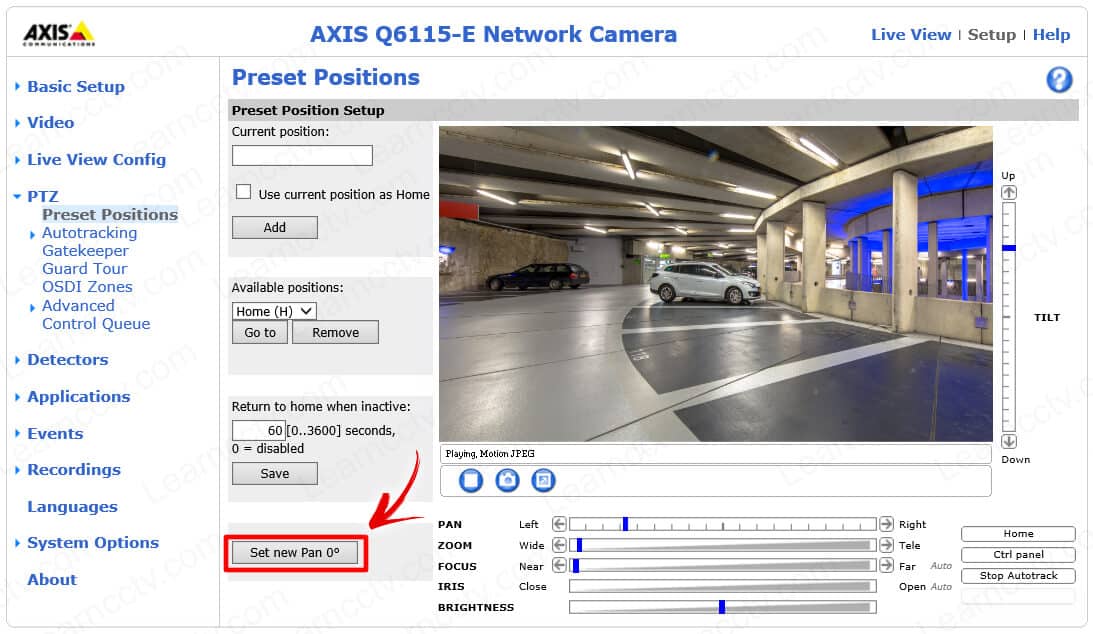Screen dimensions: 1093x634
Task: Expand the System Options section
Action: (92, 543)
